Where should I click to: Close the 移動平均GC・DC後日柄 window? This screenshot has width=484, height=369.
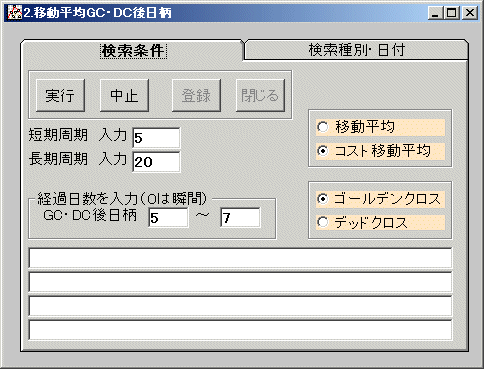coord(470,13)
